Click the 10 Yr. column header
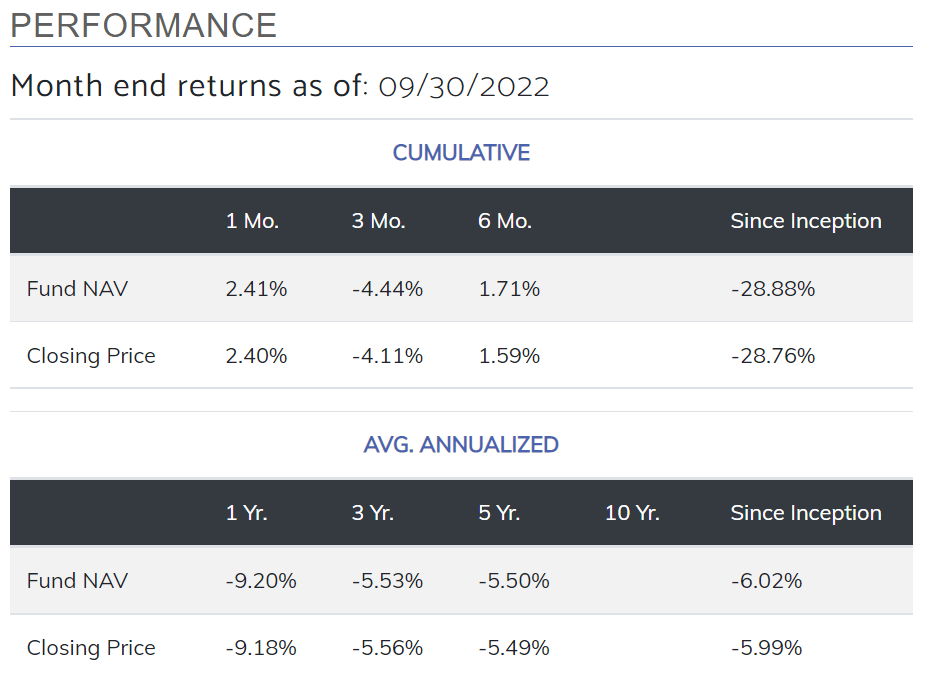 [632, 513]
